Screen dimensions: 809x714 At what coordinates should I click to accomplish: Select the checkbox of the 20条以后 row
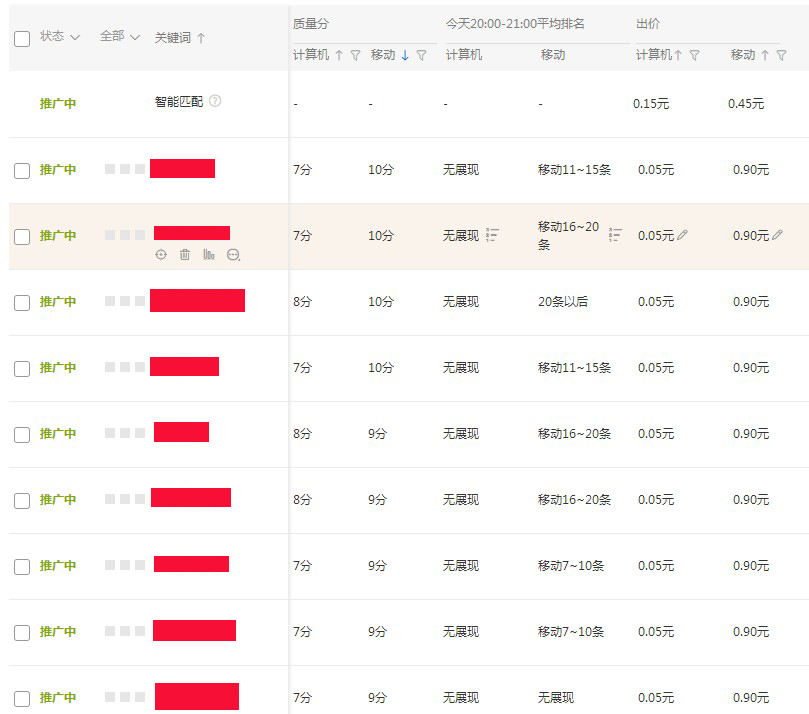(22, 303)
